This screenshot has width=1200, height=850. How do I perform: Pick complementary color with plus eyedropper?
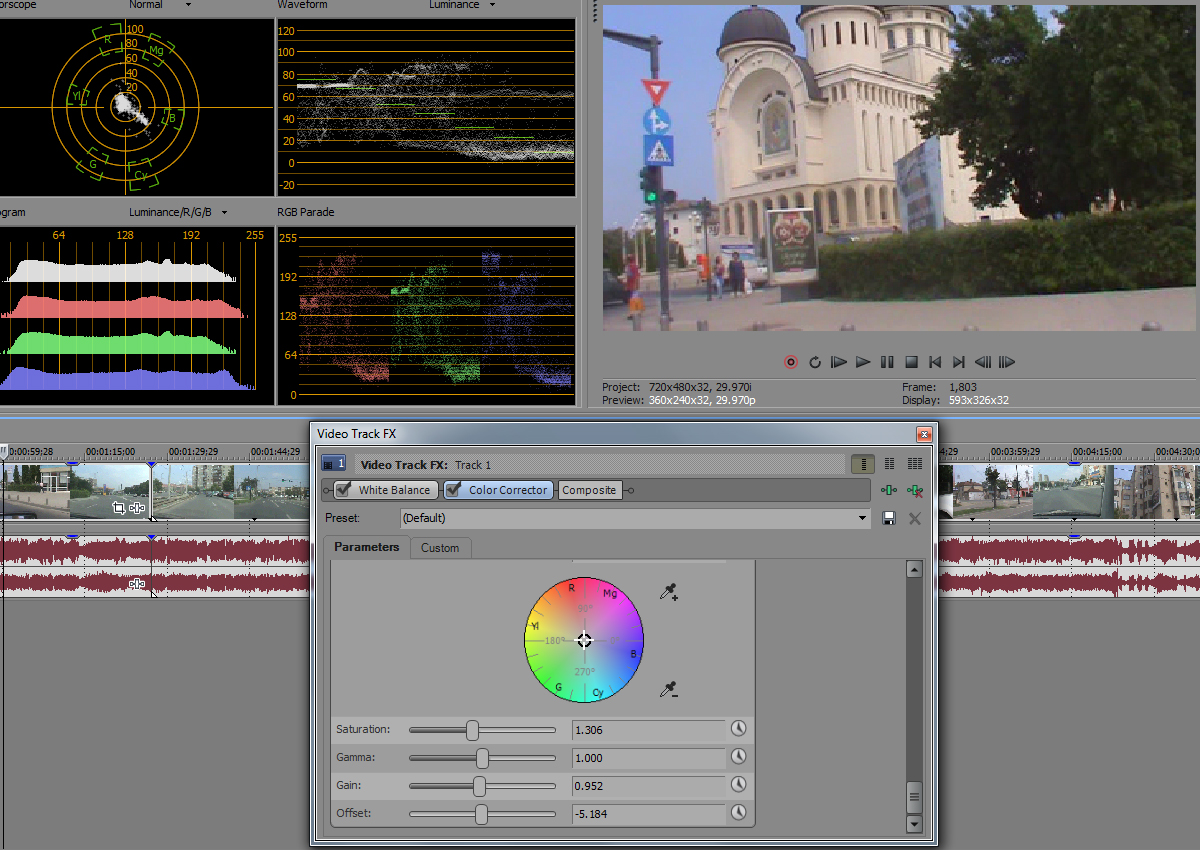coord(669,593)
